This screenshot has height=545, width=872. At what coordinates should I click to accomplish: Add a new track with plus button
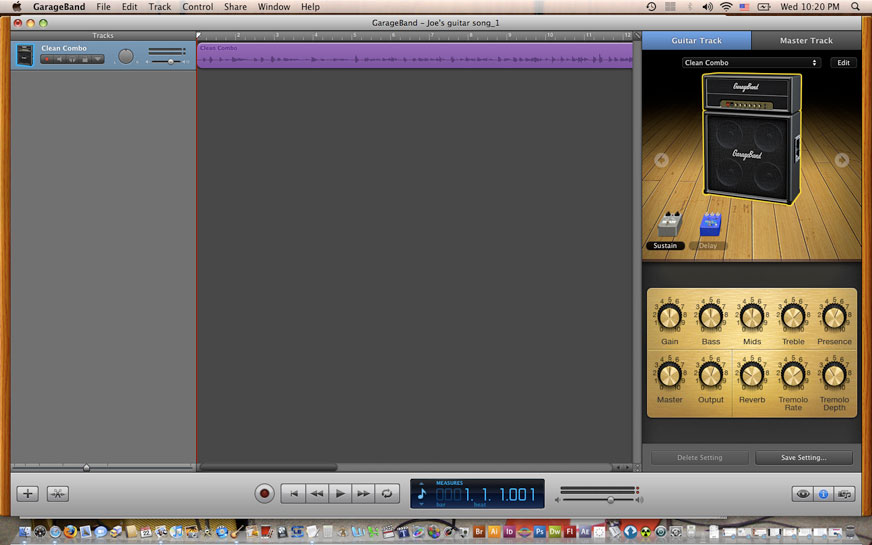[x=28, y=493]
